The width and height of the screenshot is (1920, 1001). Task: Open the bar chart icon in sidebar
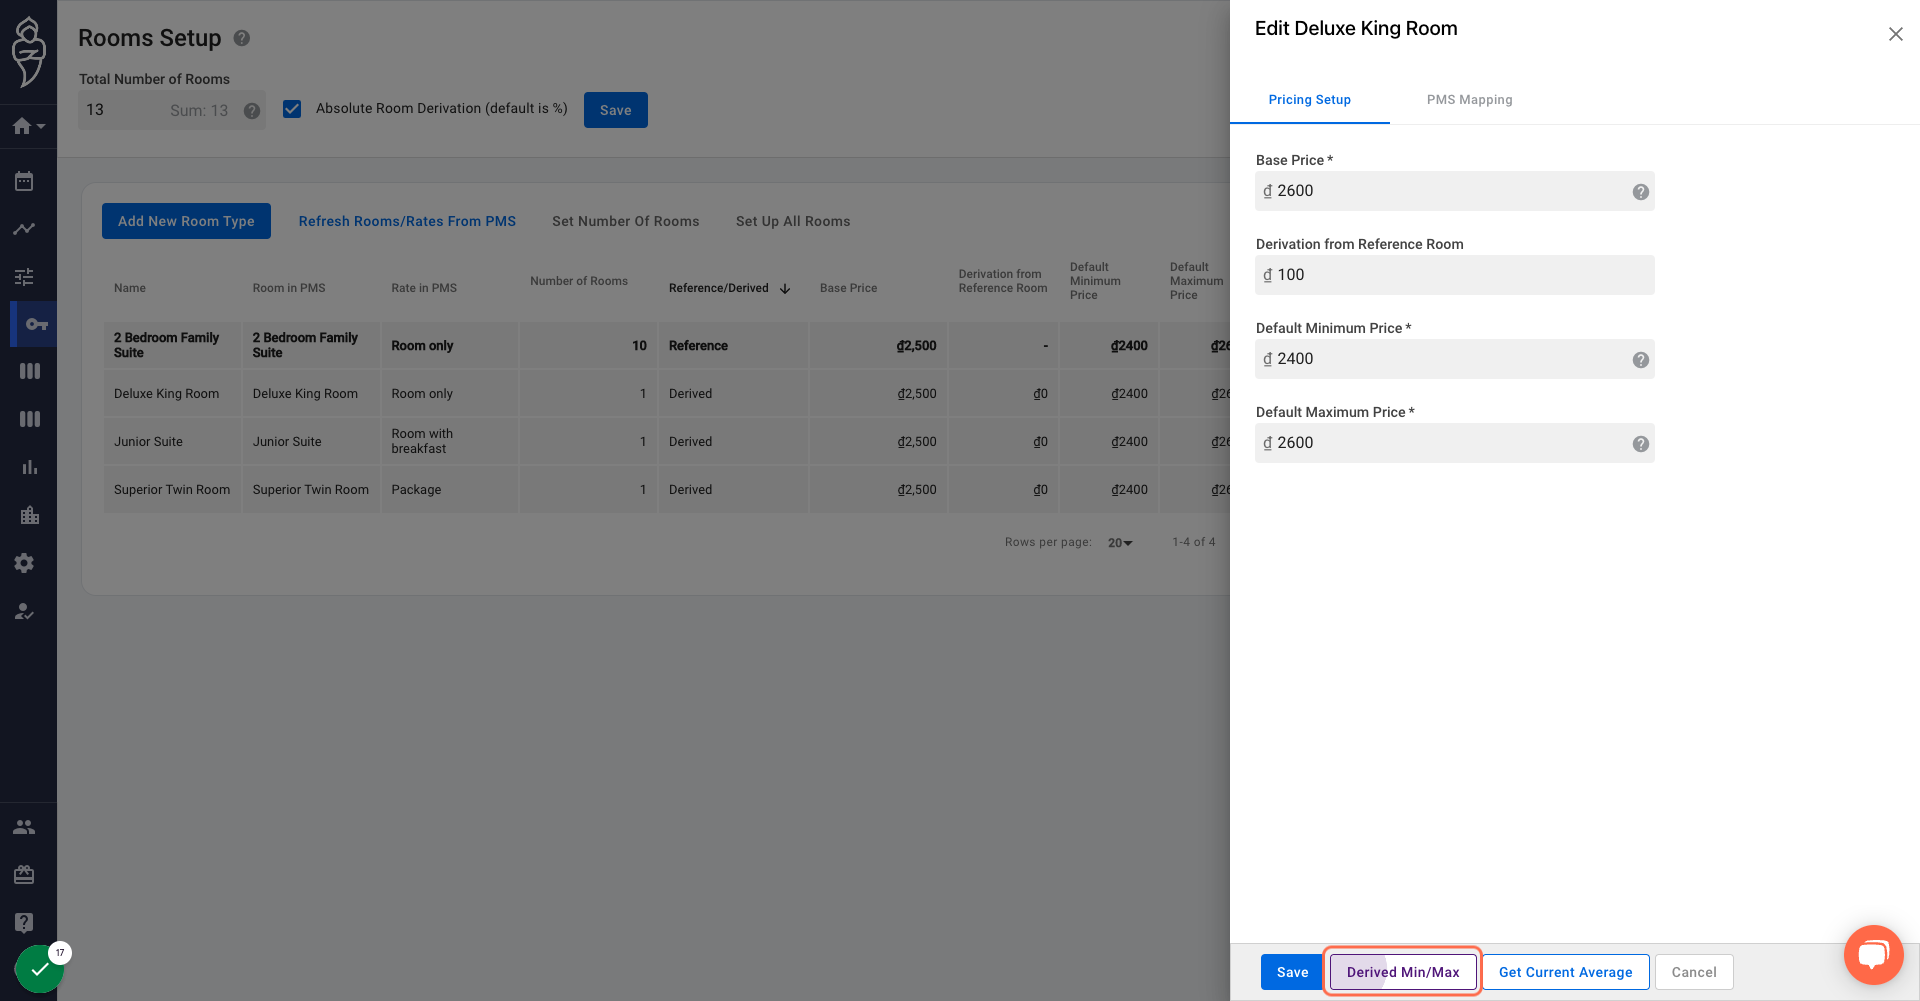(x=29, y=467)
